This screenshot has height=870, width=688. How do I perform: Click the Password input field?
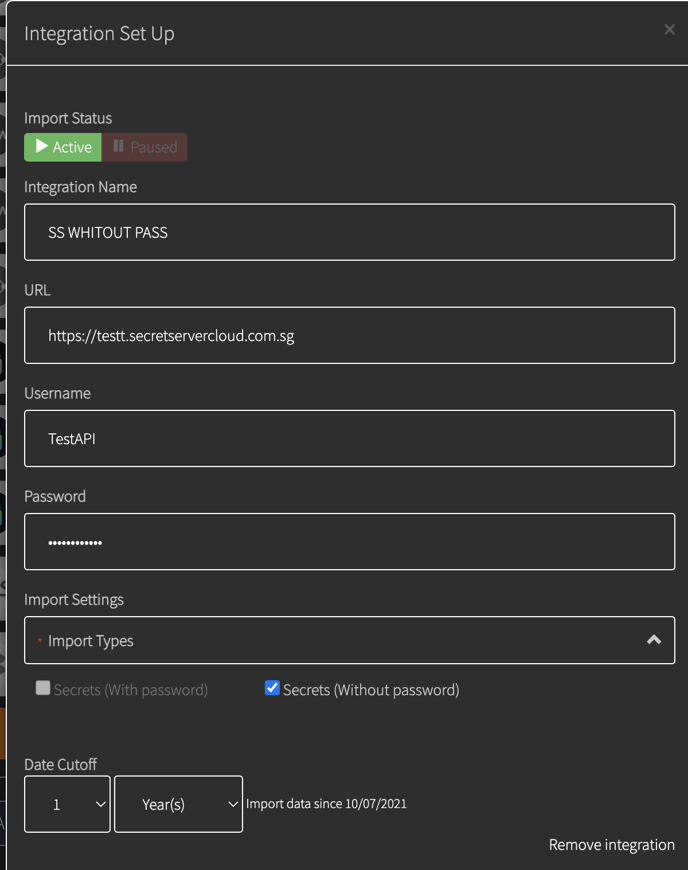(350, 542)
